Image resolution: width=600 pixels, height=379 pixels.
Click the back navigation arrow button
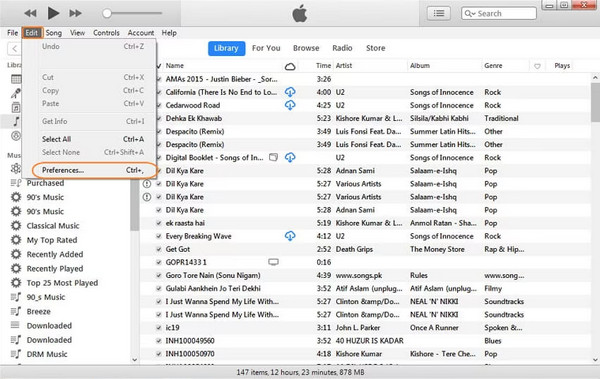14,49
